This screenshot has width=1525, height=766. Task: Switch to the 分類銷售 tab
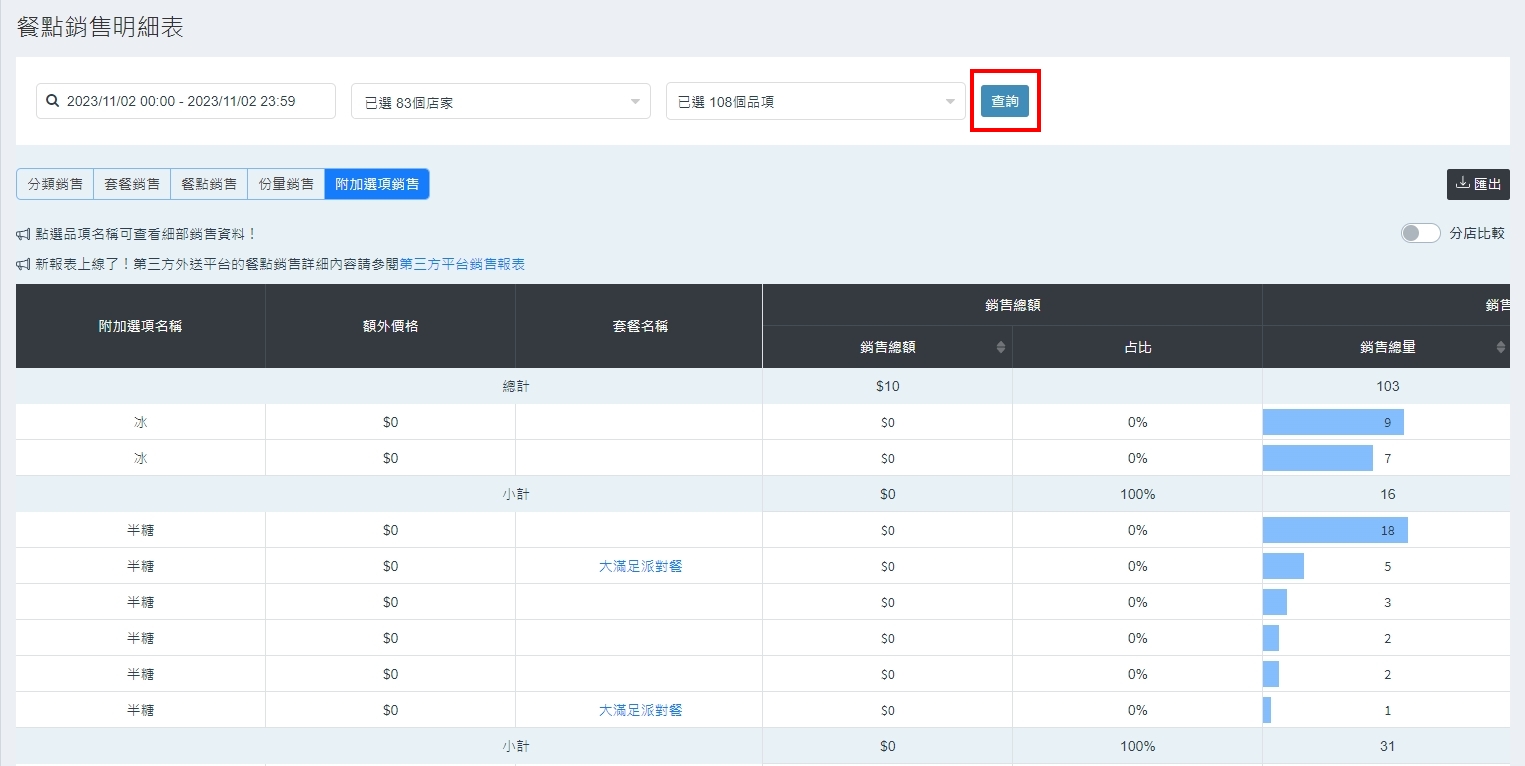55,184
